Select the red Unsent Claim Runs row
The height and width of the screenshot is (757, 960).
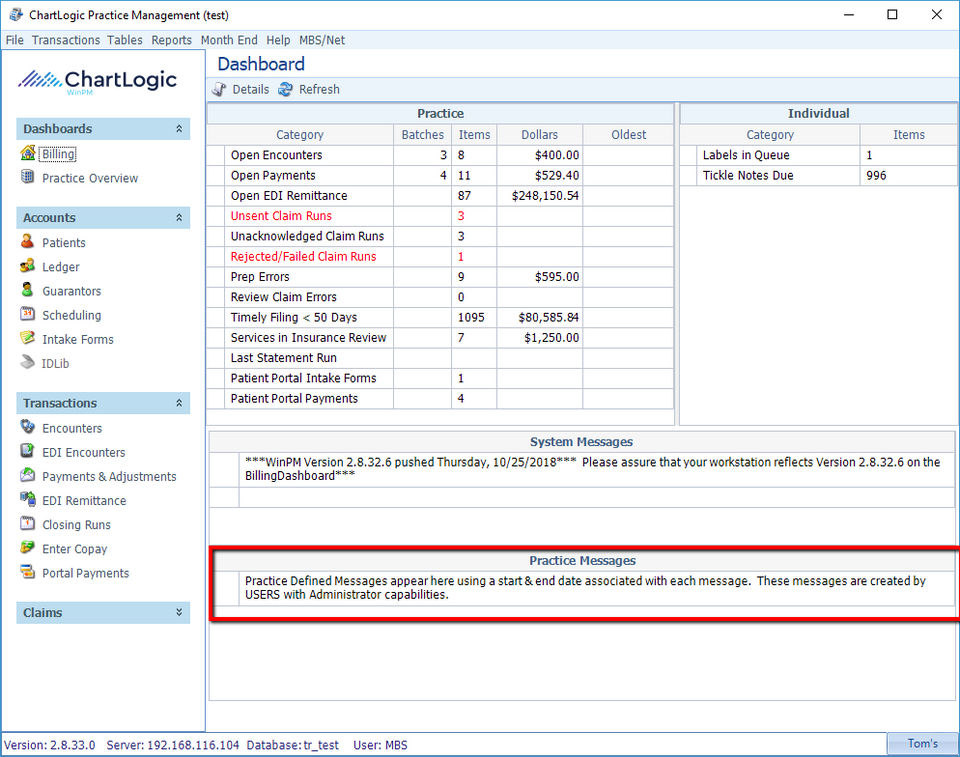point(440,216)
